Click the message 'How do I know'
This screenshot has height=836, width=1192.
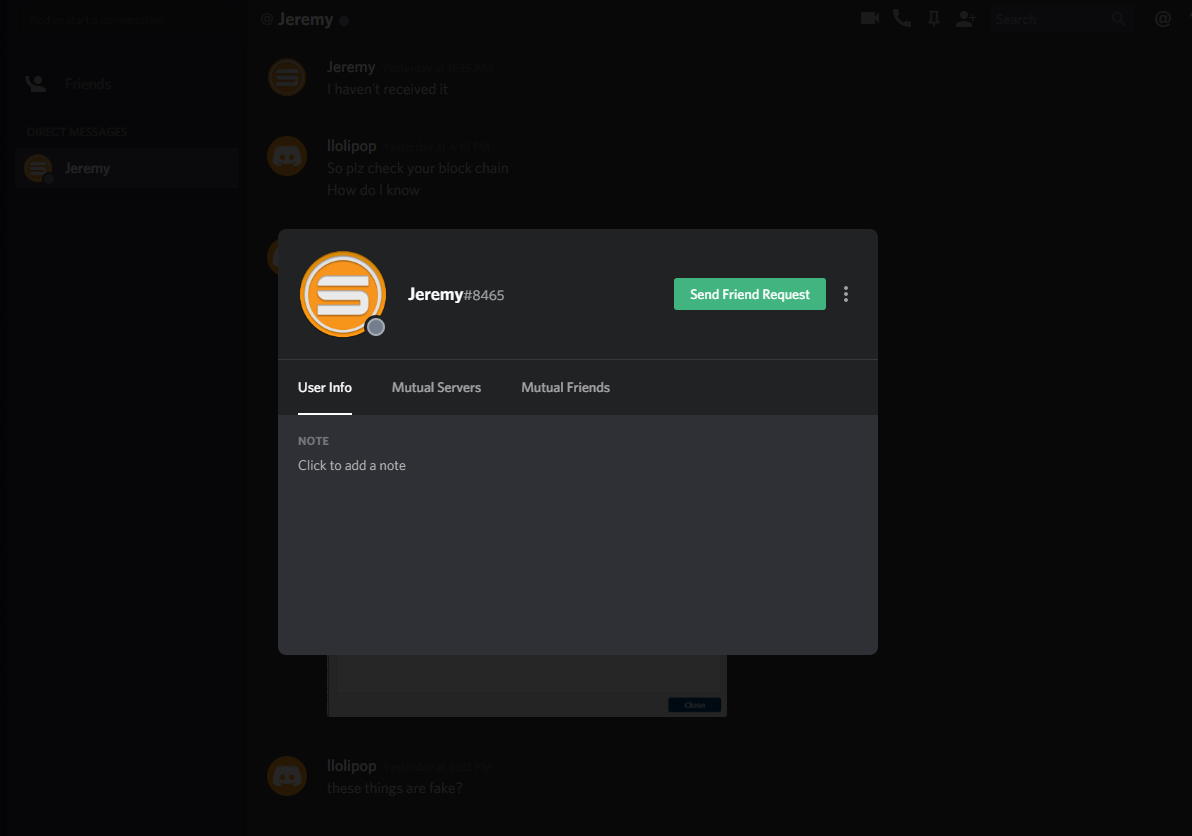(373, 190)
